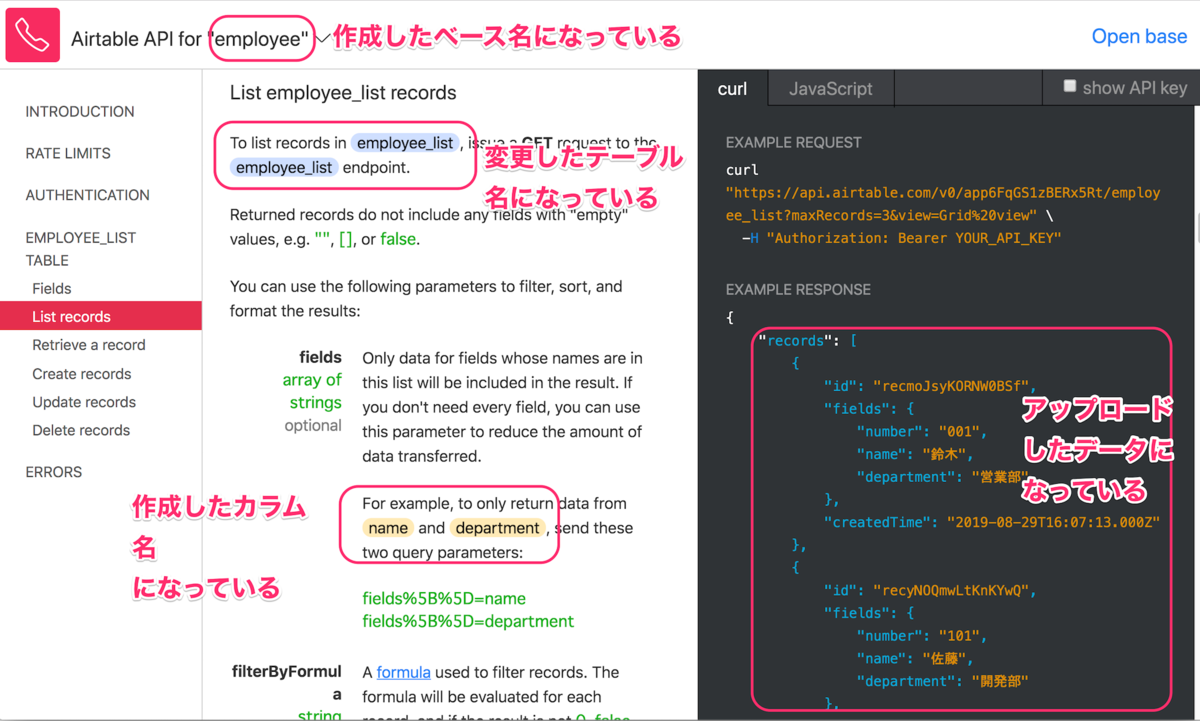Click the department highlighted tag in description

pyautogui.click(x=497, y=528)
